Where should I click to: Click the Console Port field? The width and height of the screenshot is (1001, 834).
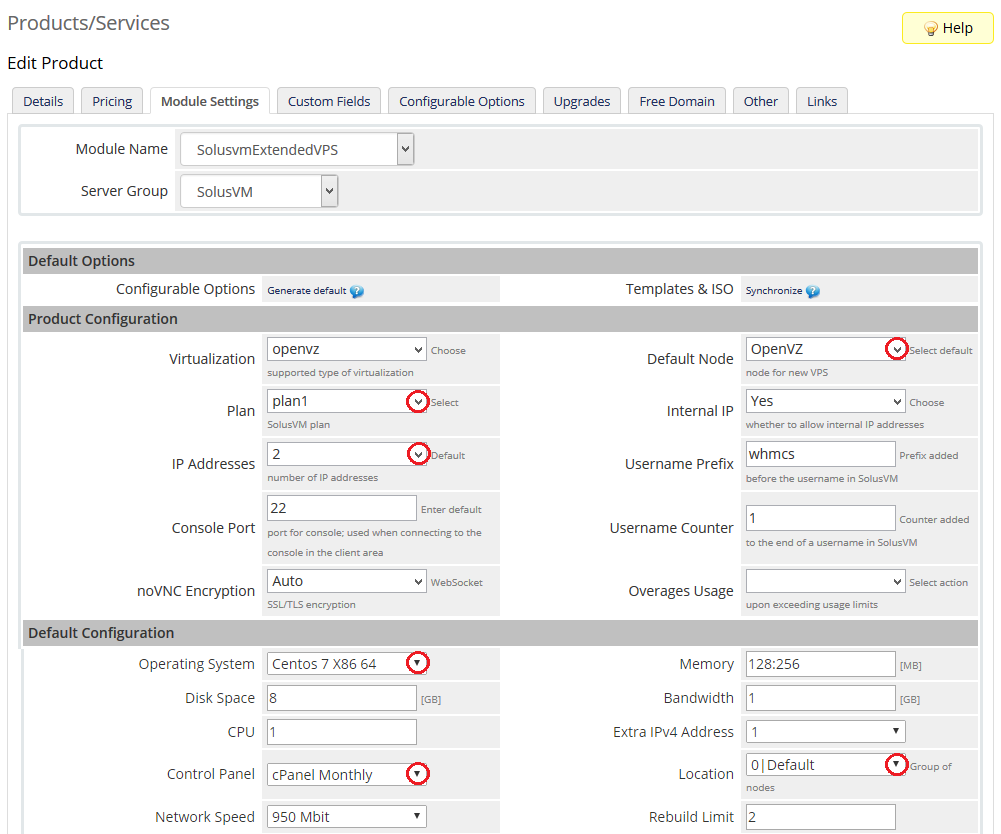[342, 508]
